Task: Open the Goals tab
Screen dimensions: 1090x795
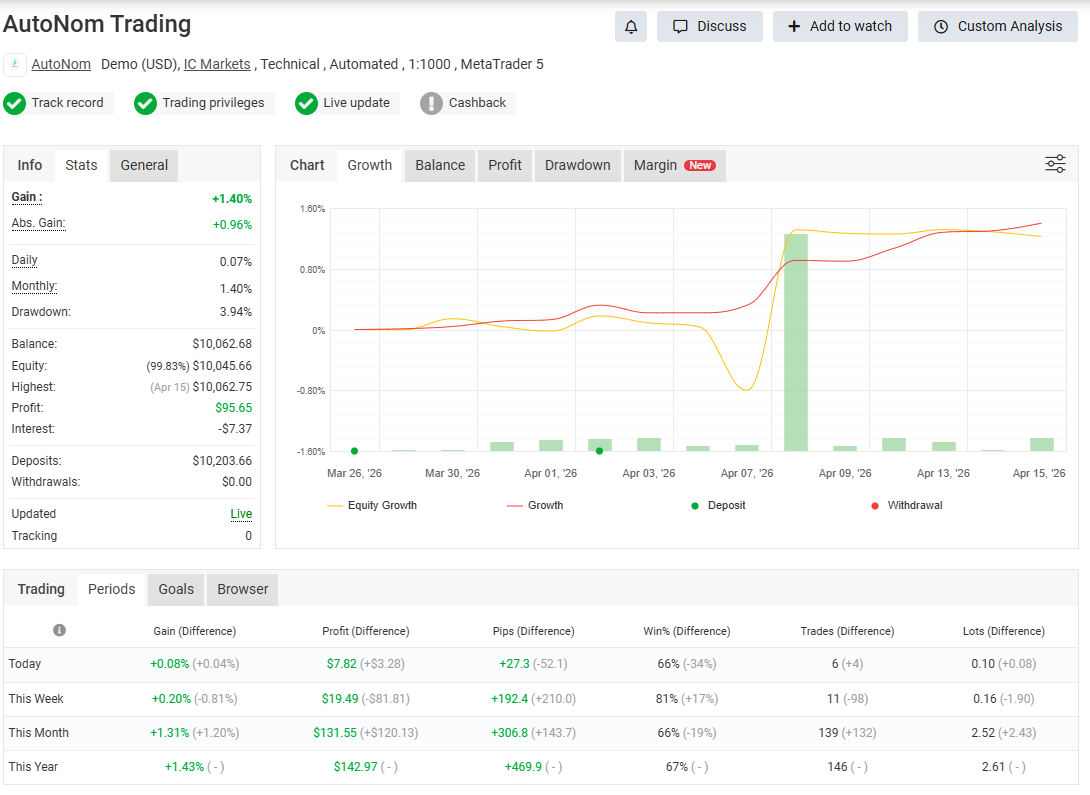Action: point(175,589)
